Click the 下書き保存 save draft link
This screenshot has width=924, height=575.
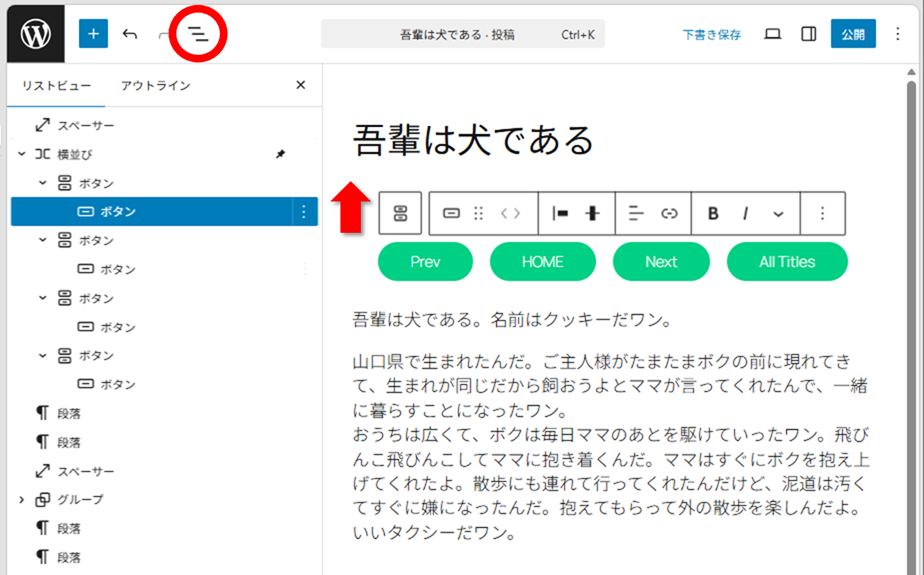click(x=712, y=34)
